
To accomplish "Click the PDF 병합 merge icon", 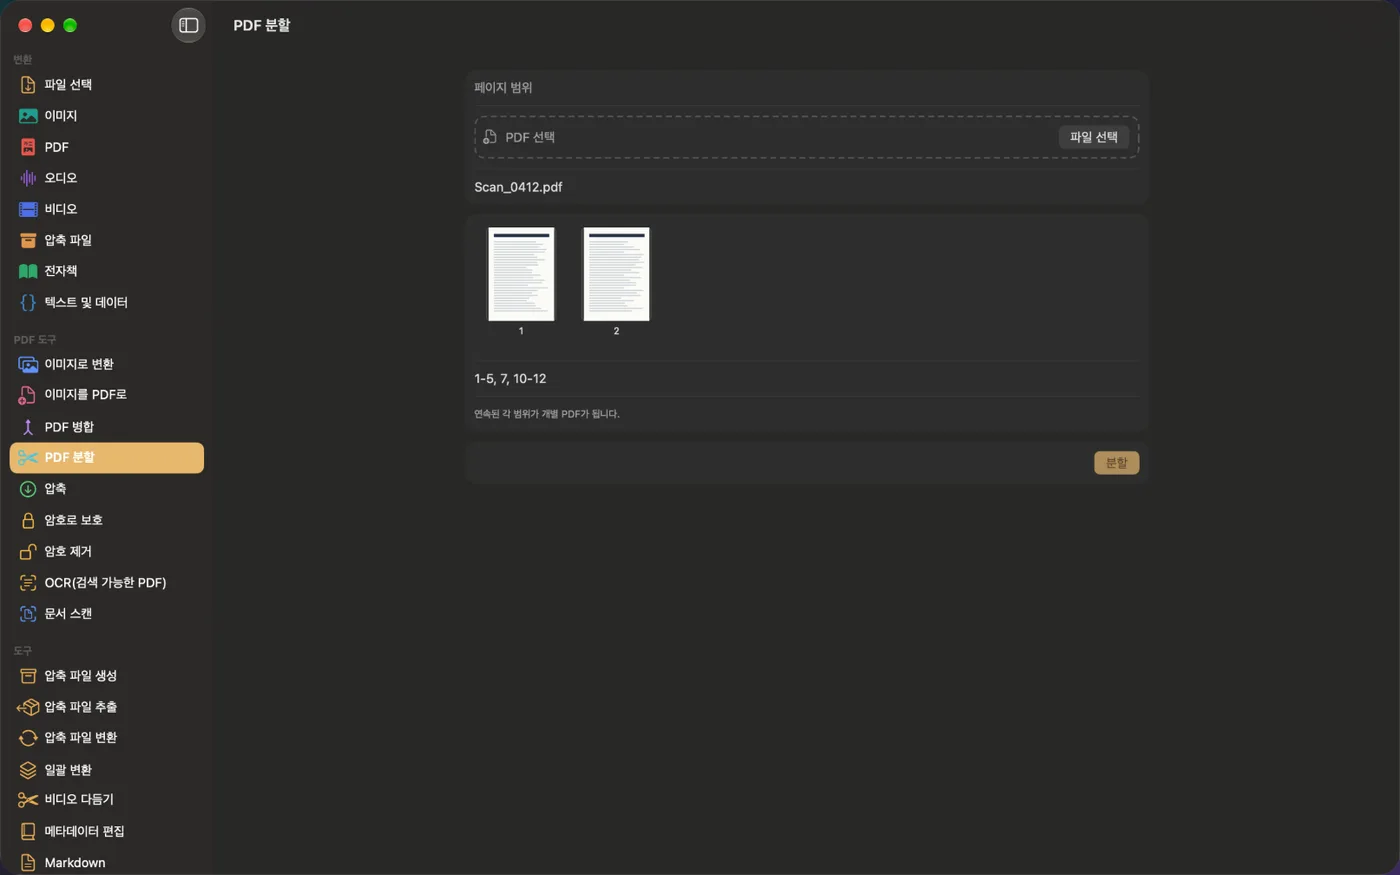I will click(x=28, y=427).
